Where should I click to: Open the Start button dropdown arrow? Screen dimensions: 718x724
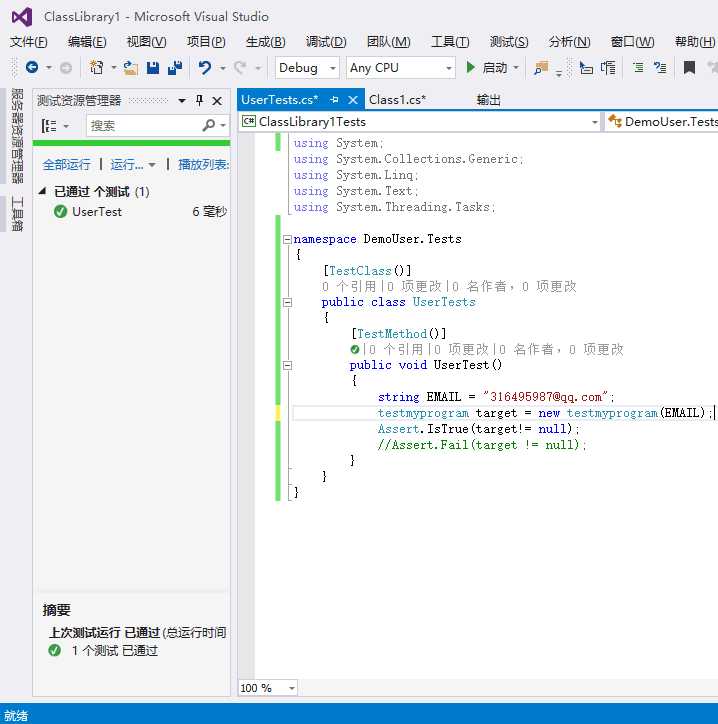click(516, 68)
